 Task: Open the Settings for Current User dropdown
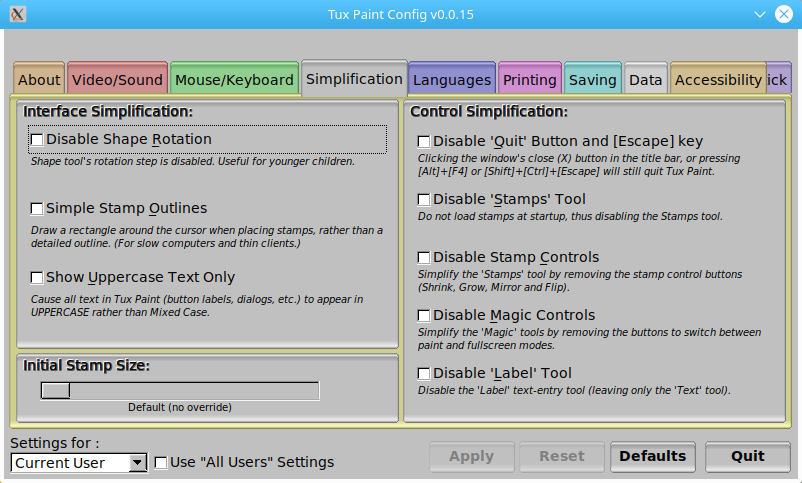(x=79, y=463)
